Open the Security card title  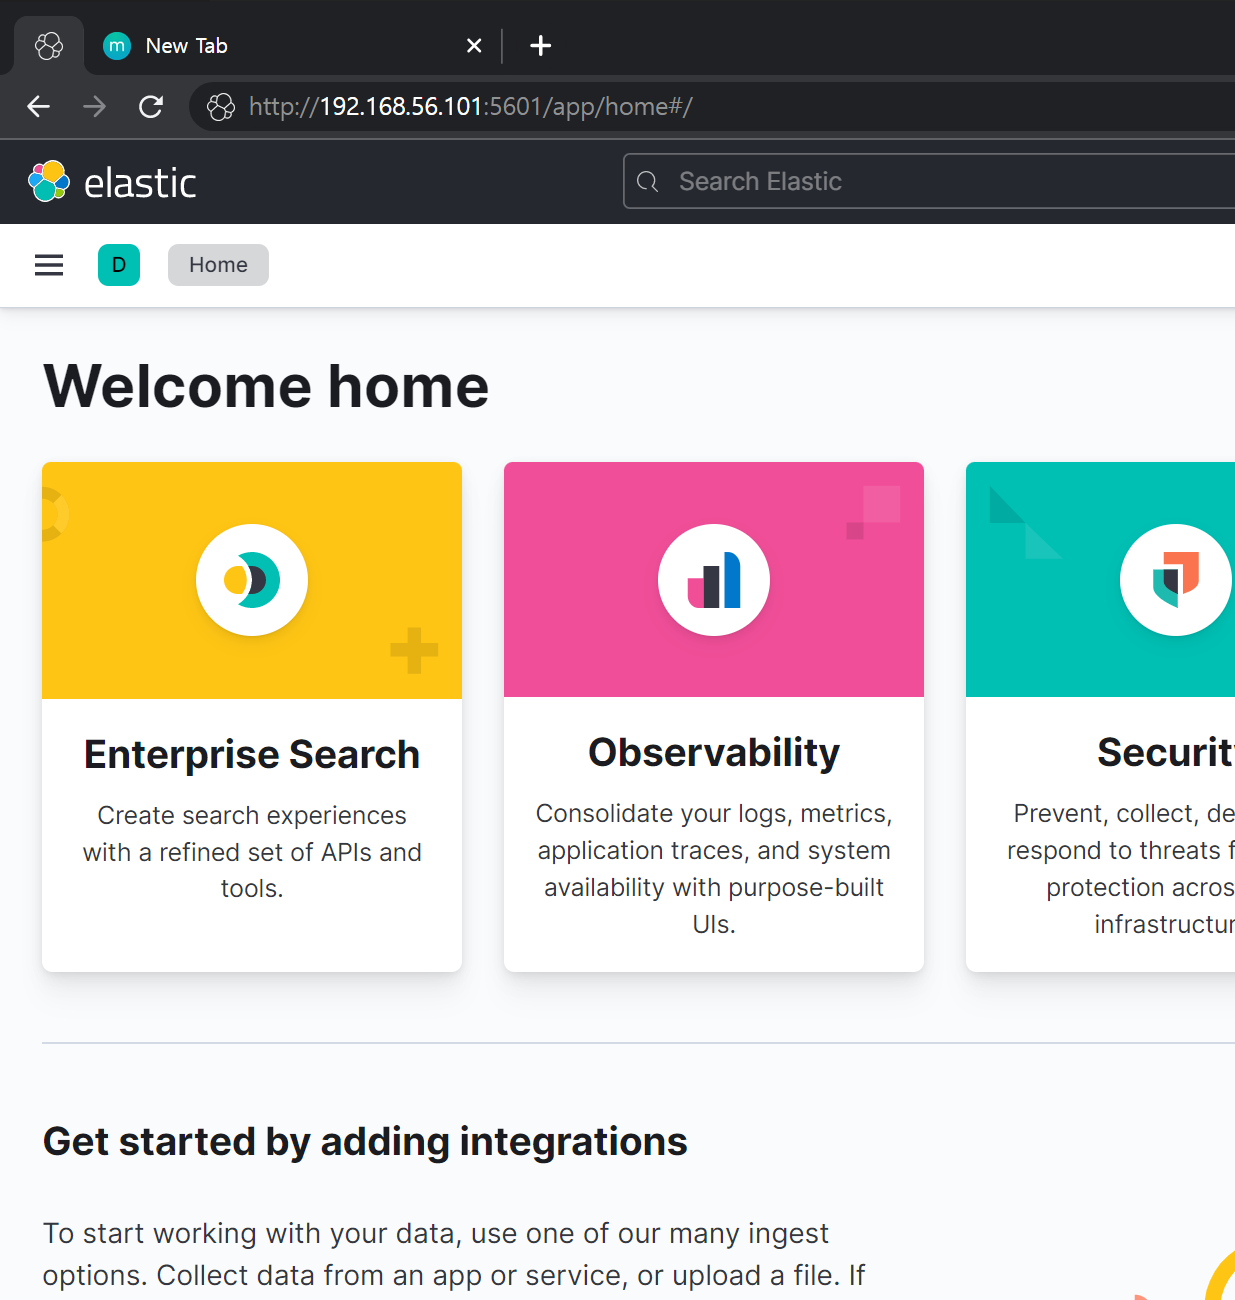pos(1166,752)
